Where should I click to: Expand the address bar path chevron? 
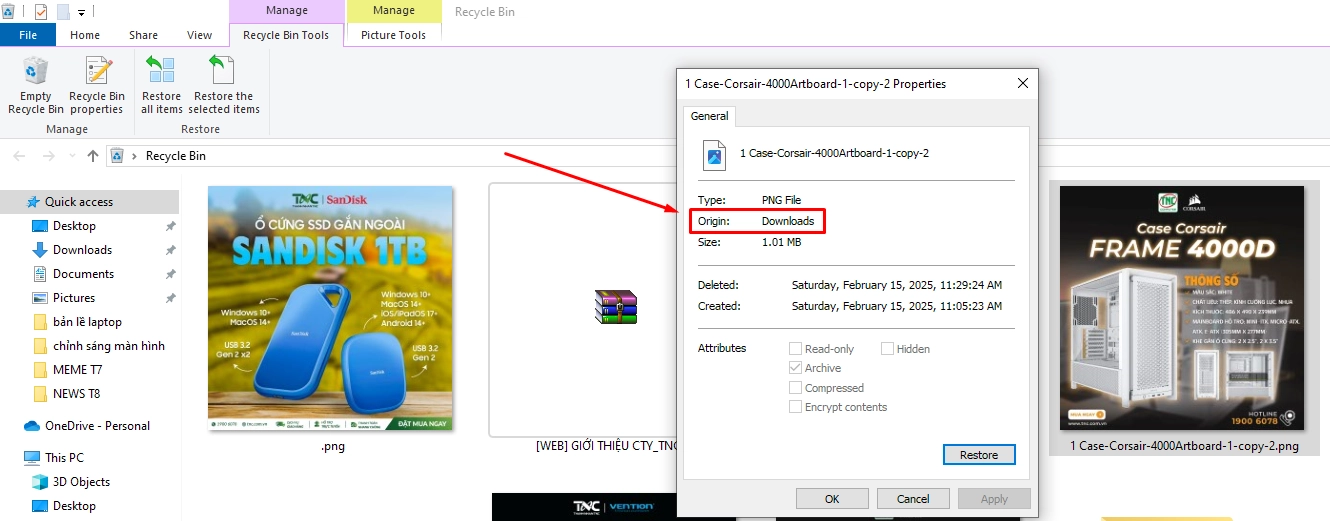134,156
